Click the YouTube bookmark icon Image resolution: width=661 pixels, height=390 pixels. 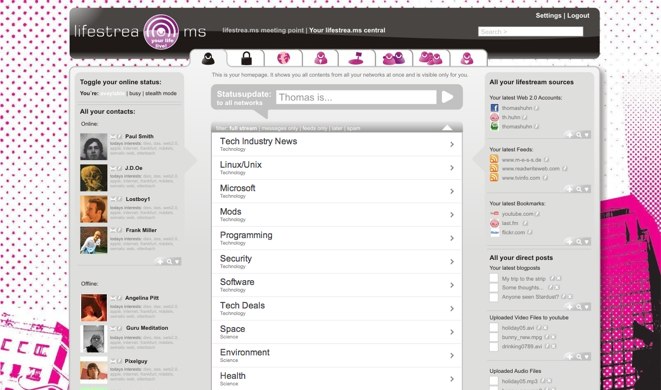[x=494, y=214]
